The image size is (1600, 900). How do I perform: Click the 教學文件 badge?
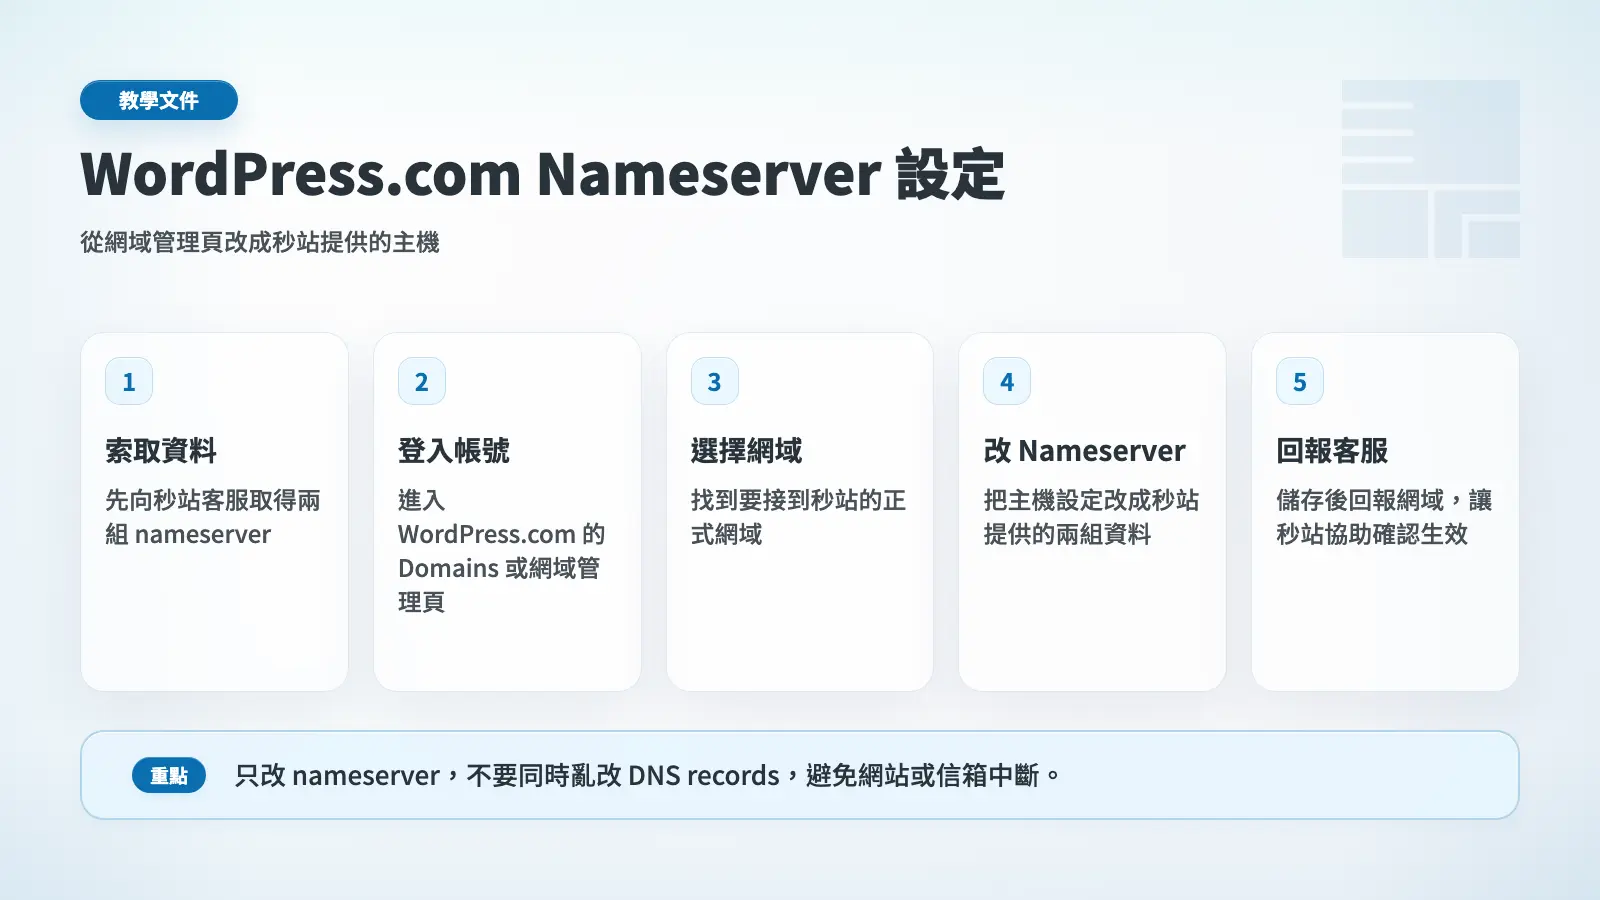point(159,100)
